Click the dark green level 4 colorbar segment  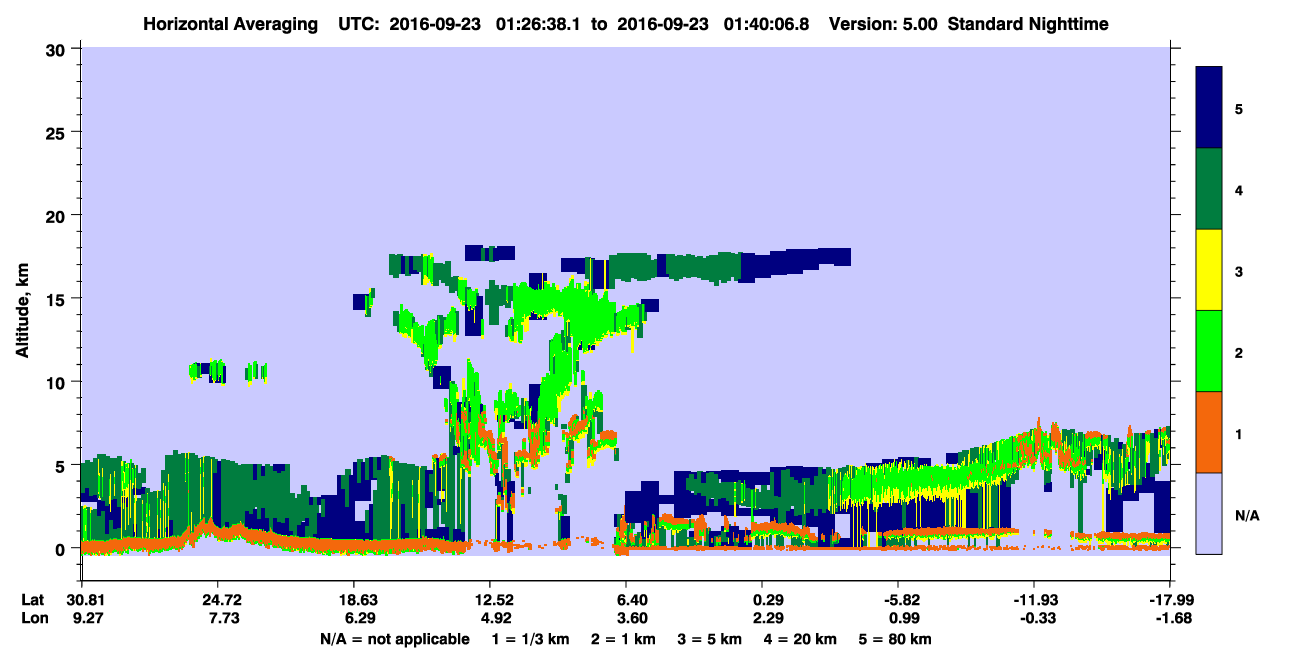point(1209,189)
